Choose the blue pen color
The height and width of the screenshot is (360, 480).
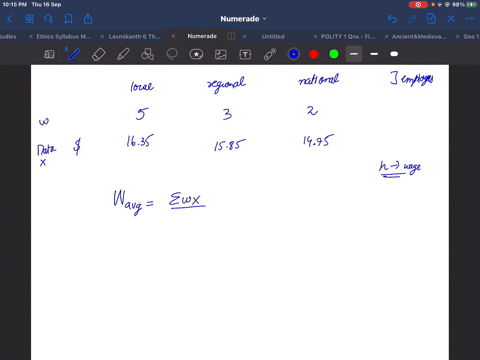point(294,54)
